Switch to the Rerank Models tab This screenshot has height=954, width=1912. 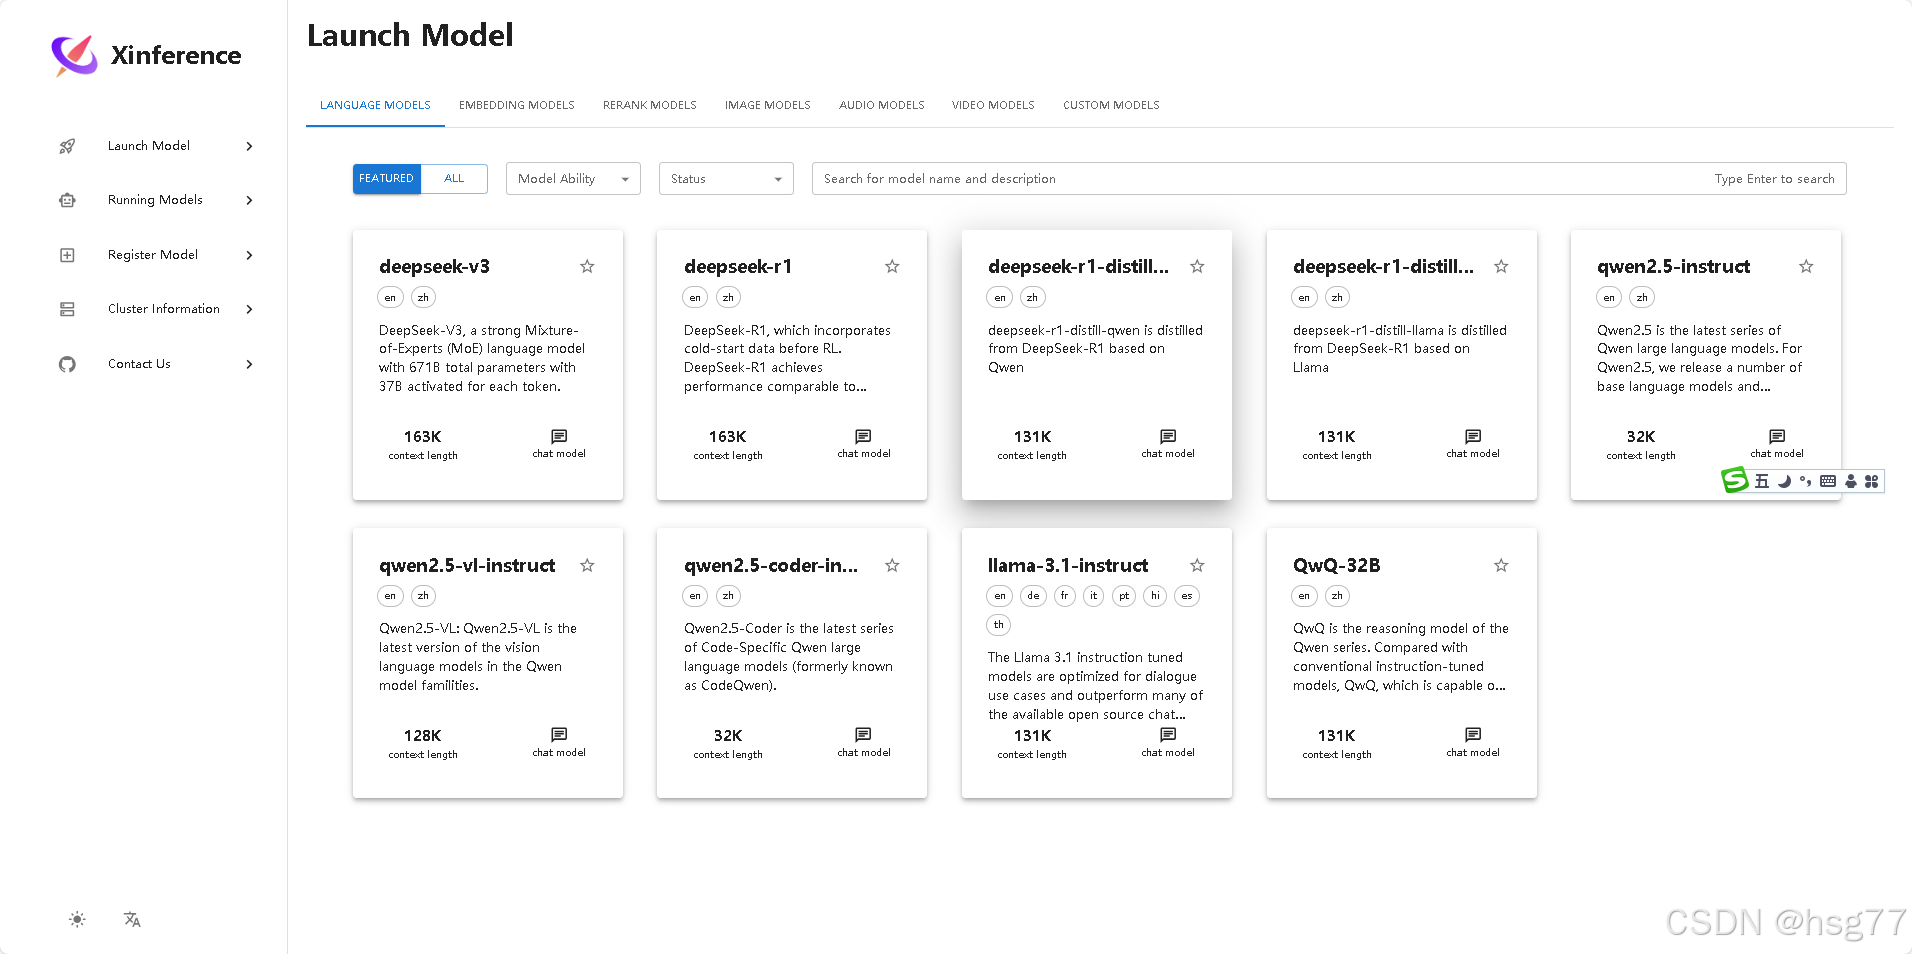click(650, 105)
